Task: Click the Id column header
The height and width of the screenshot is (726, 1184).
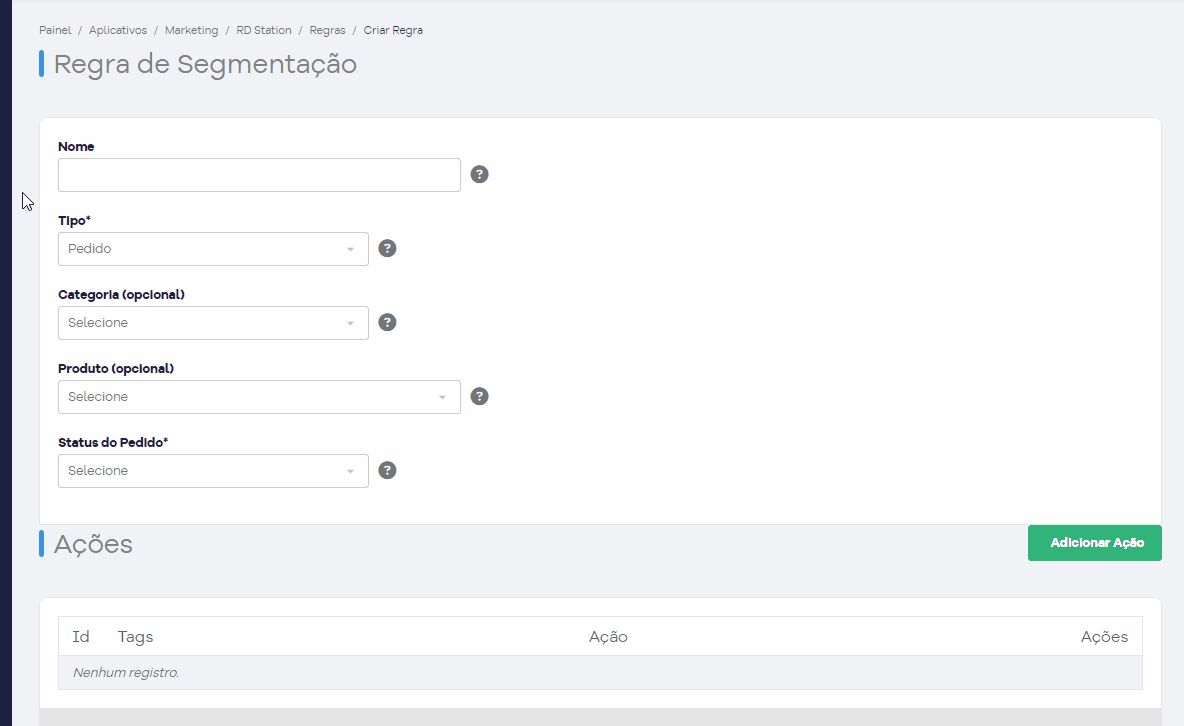Action: pyautogui.click(x=81, y=637)
